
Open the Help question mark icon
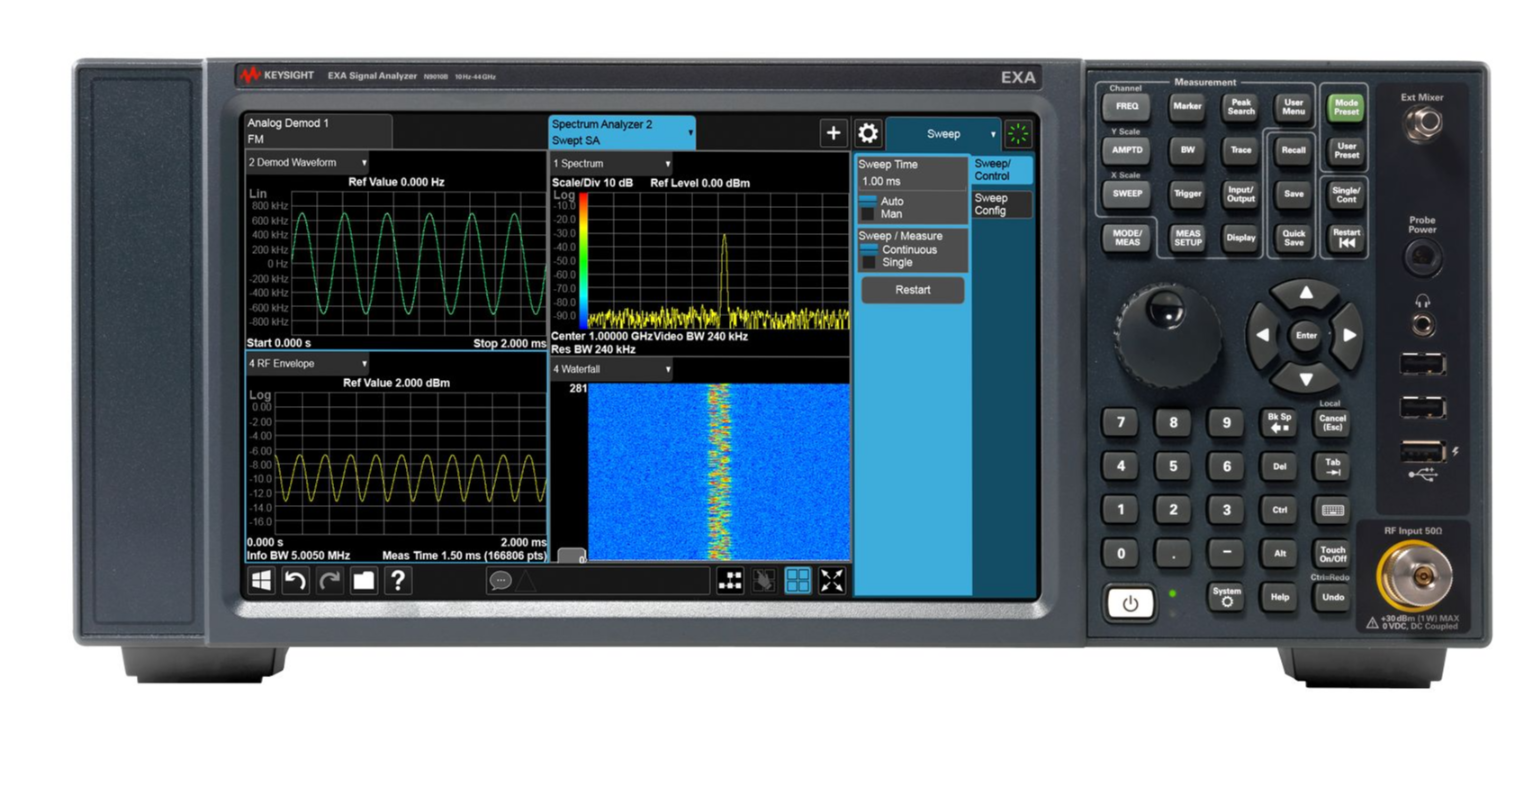coord(400,582)
